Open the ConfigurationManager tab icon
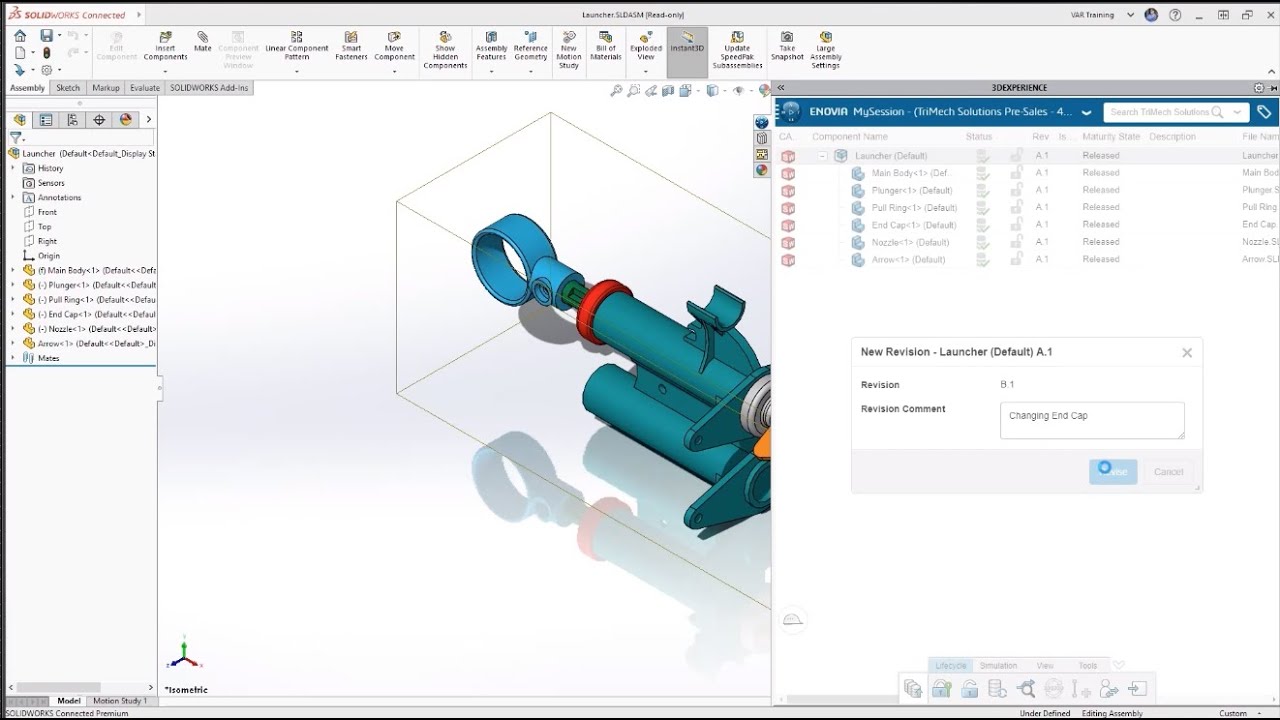The image size is (1280, 720). coord(72,119)
